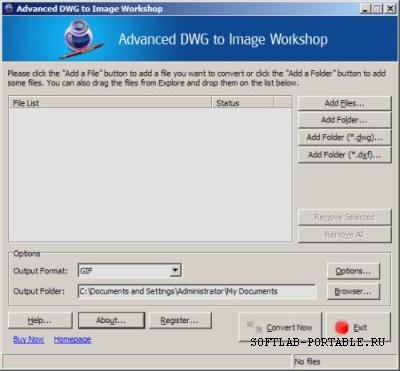Expand the Output Format dropdown arrow
This screenshot has height=371, width=400.
(x=175, y=270)
